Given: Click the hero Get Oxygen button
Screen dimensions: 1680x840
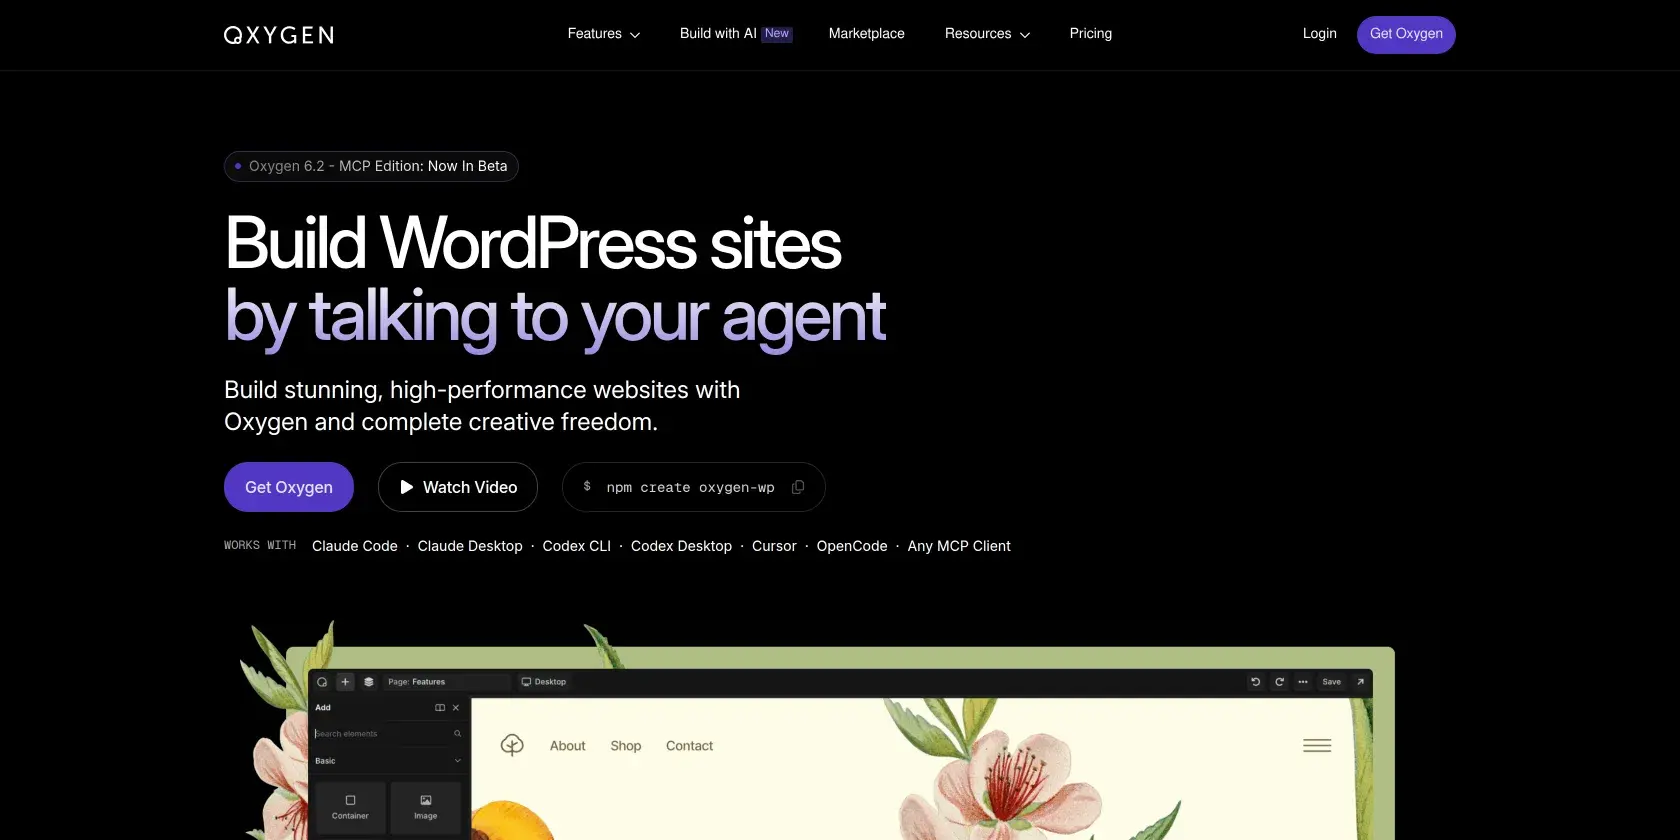Looking at the screenshot, I should pyautogui.click(x=289, y=487).
